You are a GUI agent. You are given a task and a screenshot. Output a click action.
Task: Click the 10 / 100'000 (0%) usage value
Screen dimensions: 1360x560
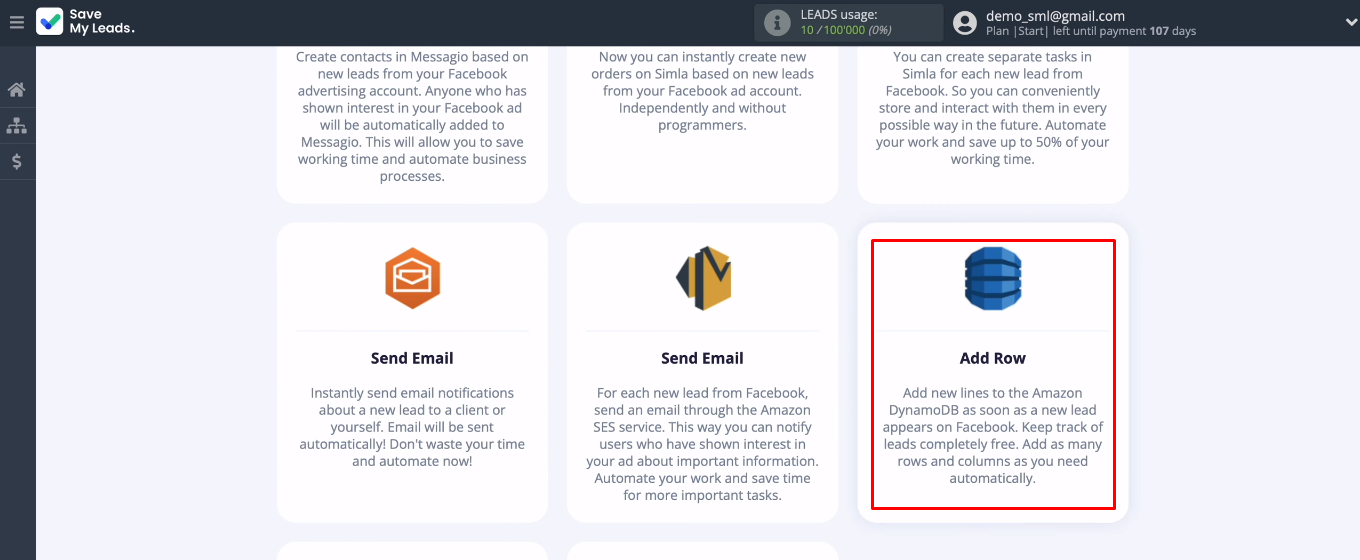tap(845, 30)
